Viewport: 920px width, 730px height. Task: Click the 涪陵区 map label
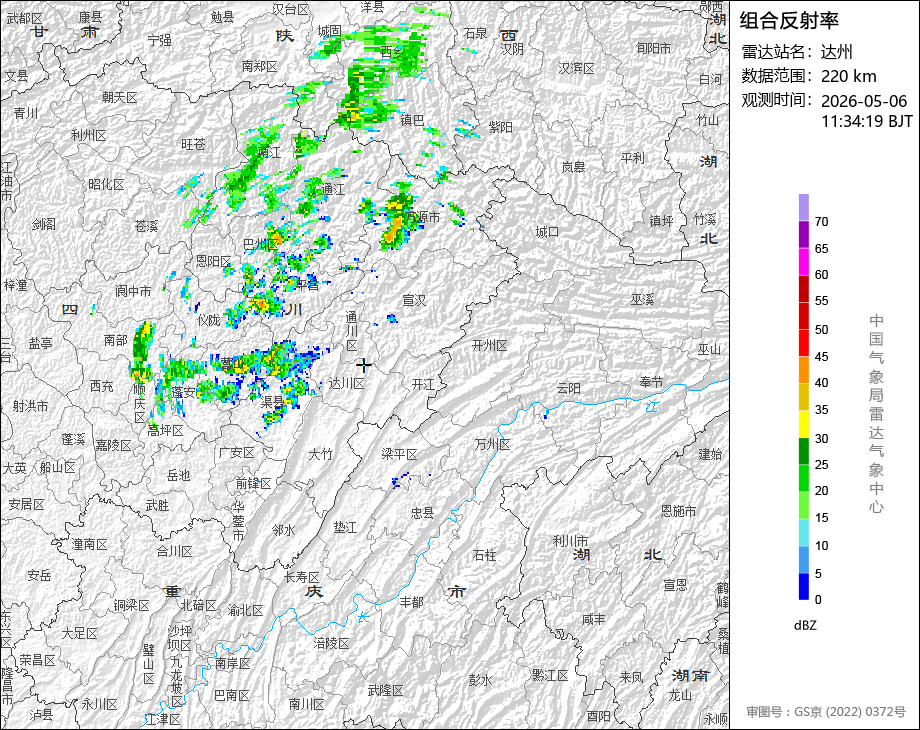point(332,643)
